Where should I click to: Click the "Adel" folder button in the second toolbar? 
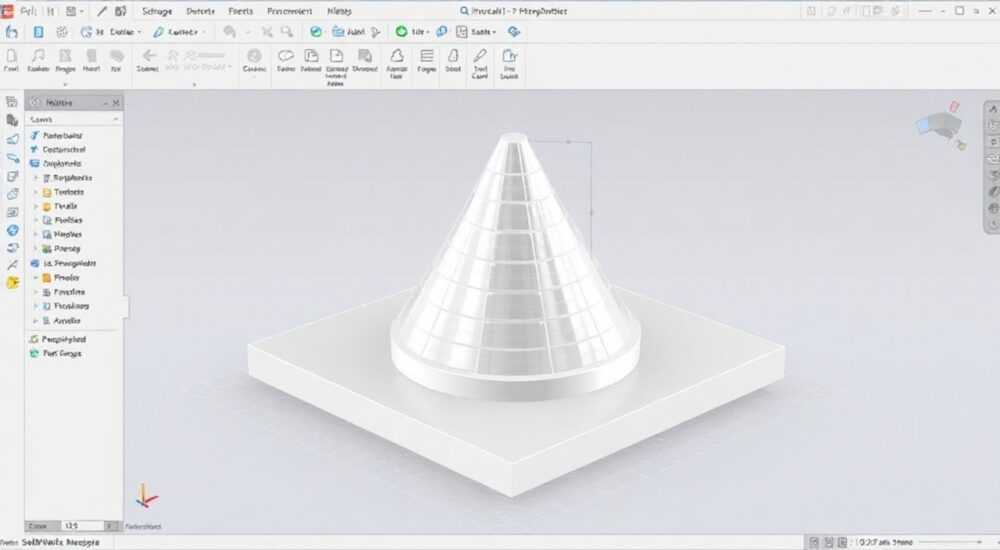349,32
